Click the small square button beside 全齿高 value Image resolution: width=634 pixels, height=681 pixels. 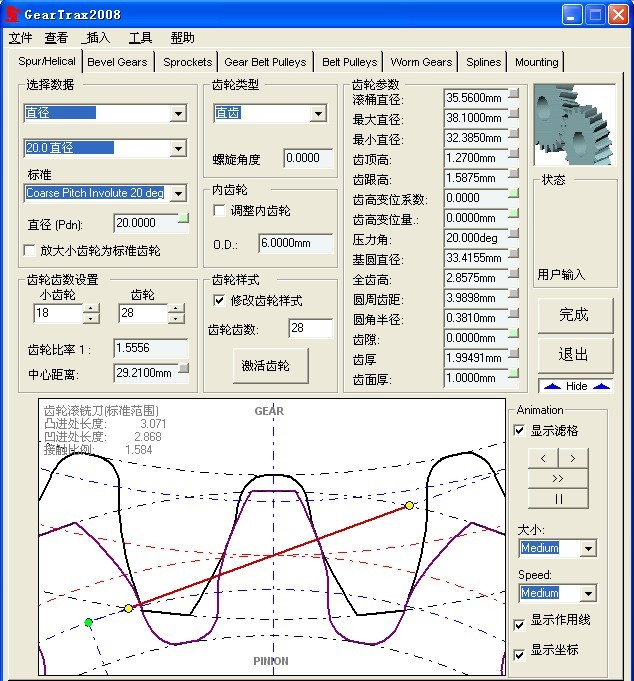514,273
